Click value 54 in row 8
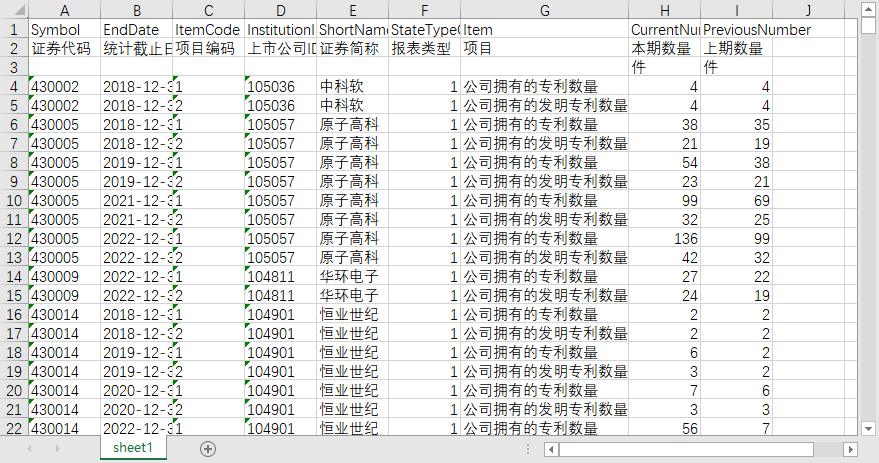The width and height of the screenshot is (879, 463). [664, 163]
